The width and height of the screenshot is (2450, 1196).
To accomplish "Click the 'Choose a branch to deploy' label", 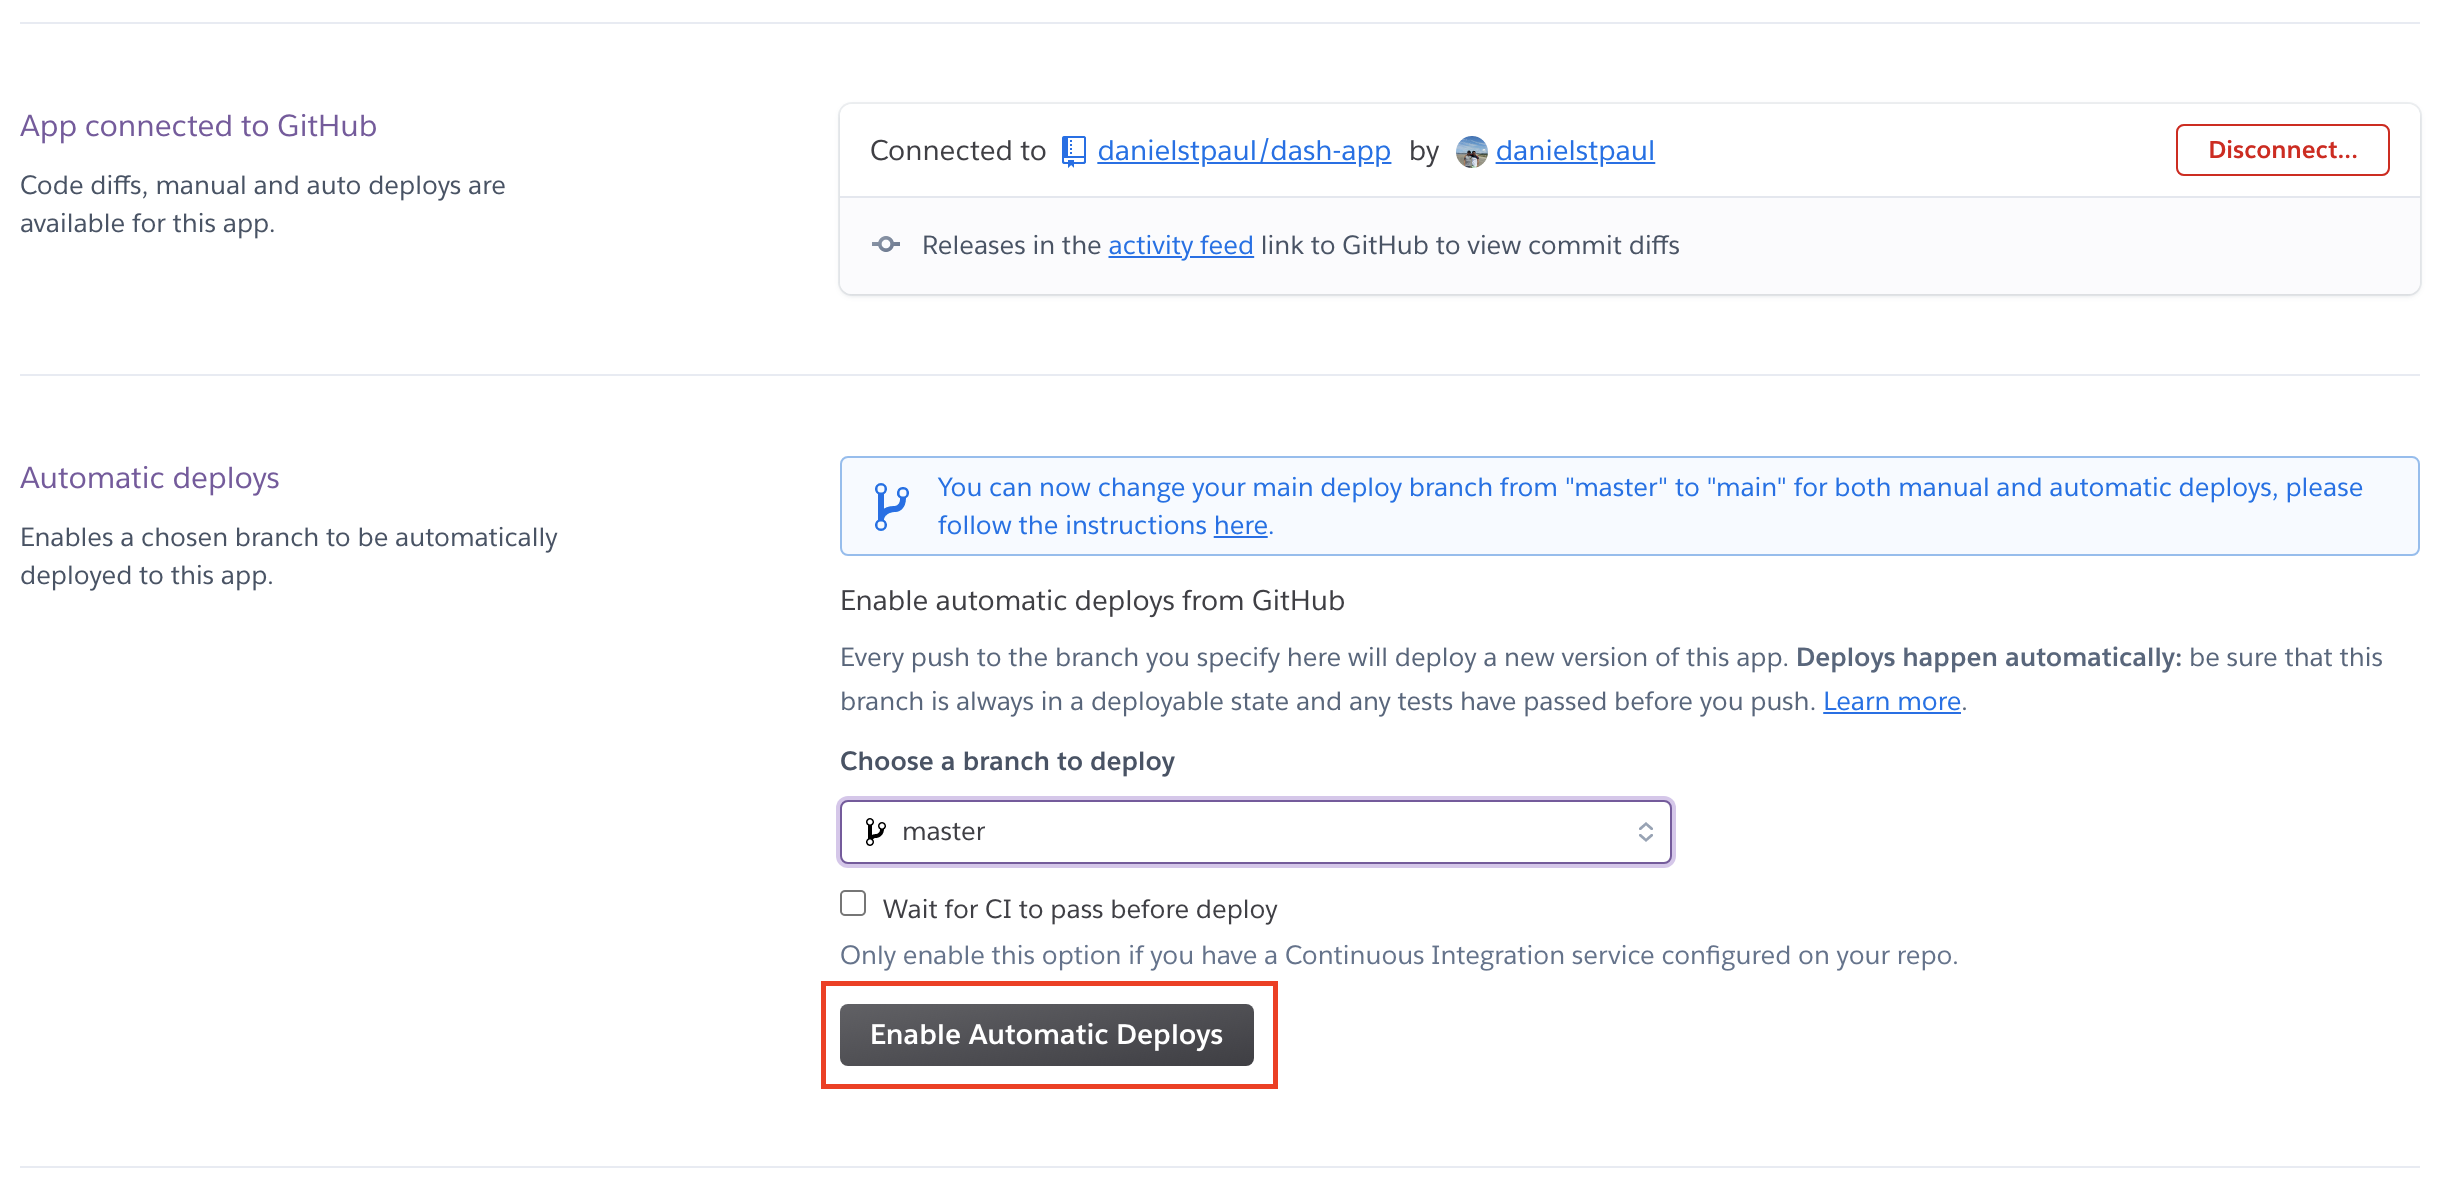I will 1007,761.
